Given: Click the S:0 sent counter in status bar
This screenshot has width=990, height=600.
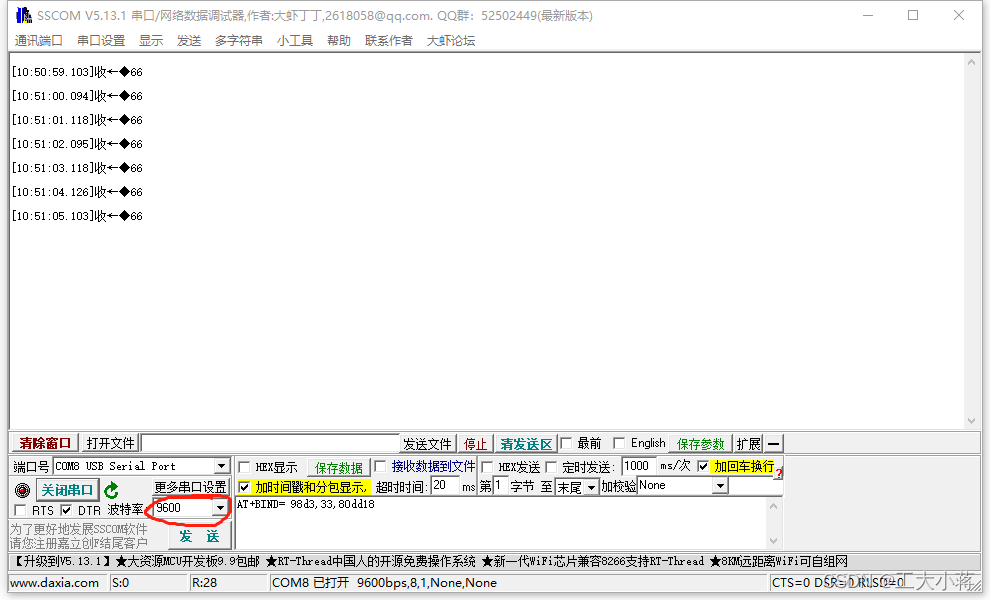Looking at the screenshot, I should [121, 582].
